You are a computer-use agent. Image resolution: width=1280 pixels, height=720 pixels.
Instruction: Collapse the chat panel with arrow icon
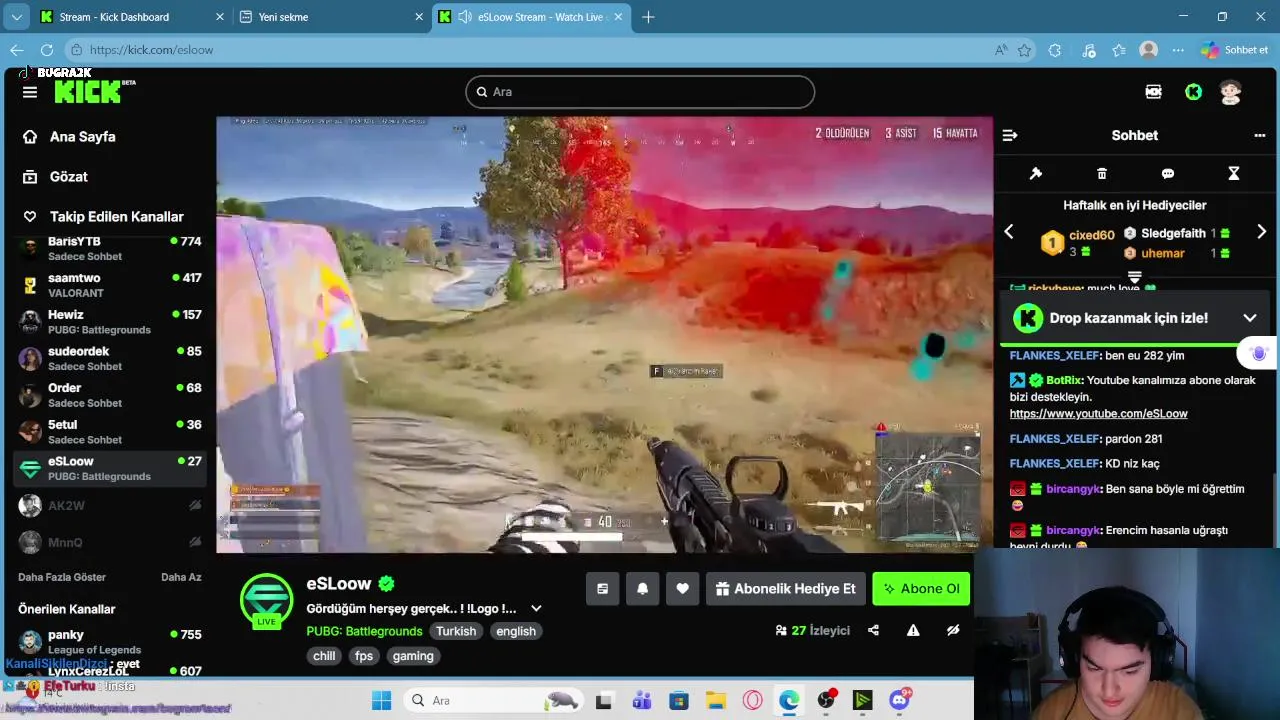tap(1010, 135)
